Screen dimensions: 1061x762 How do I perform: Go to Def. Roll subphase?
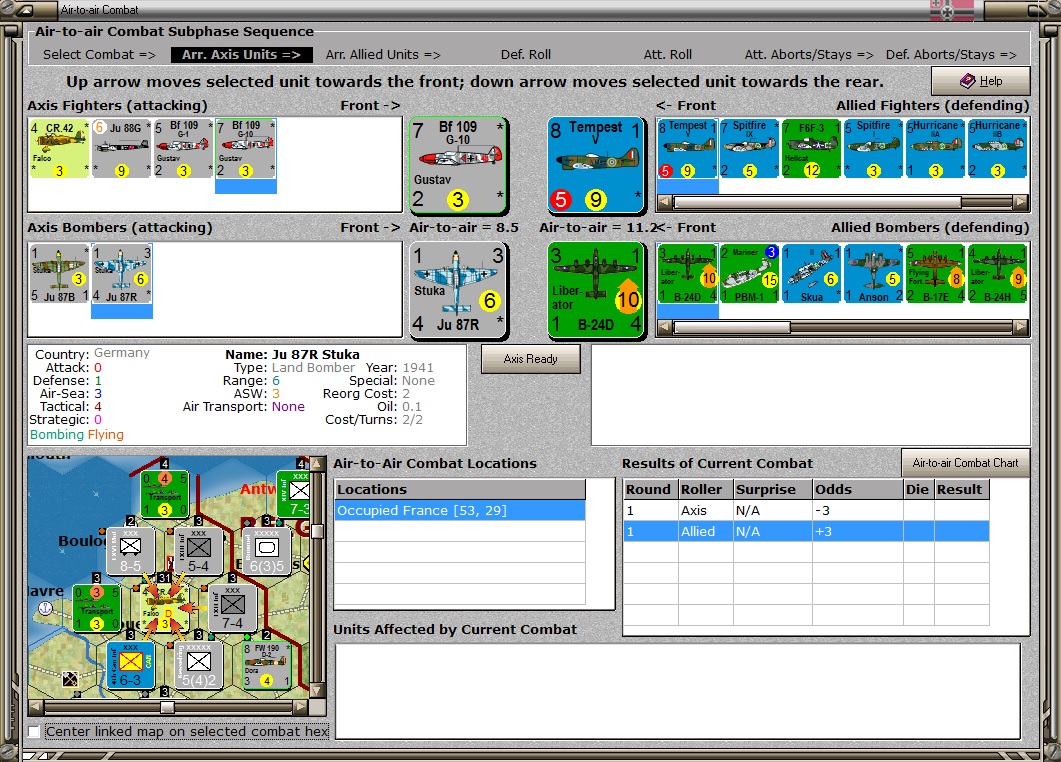tap(526, 55)
